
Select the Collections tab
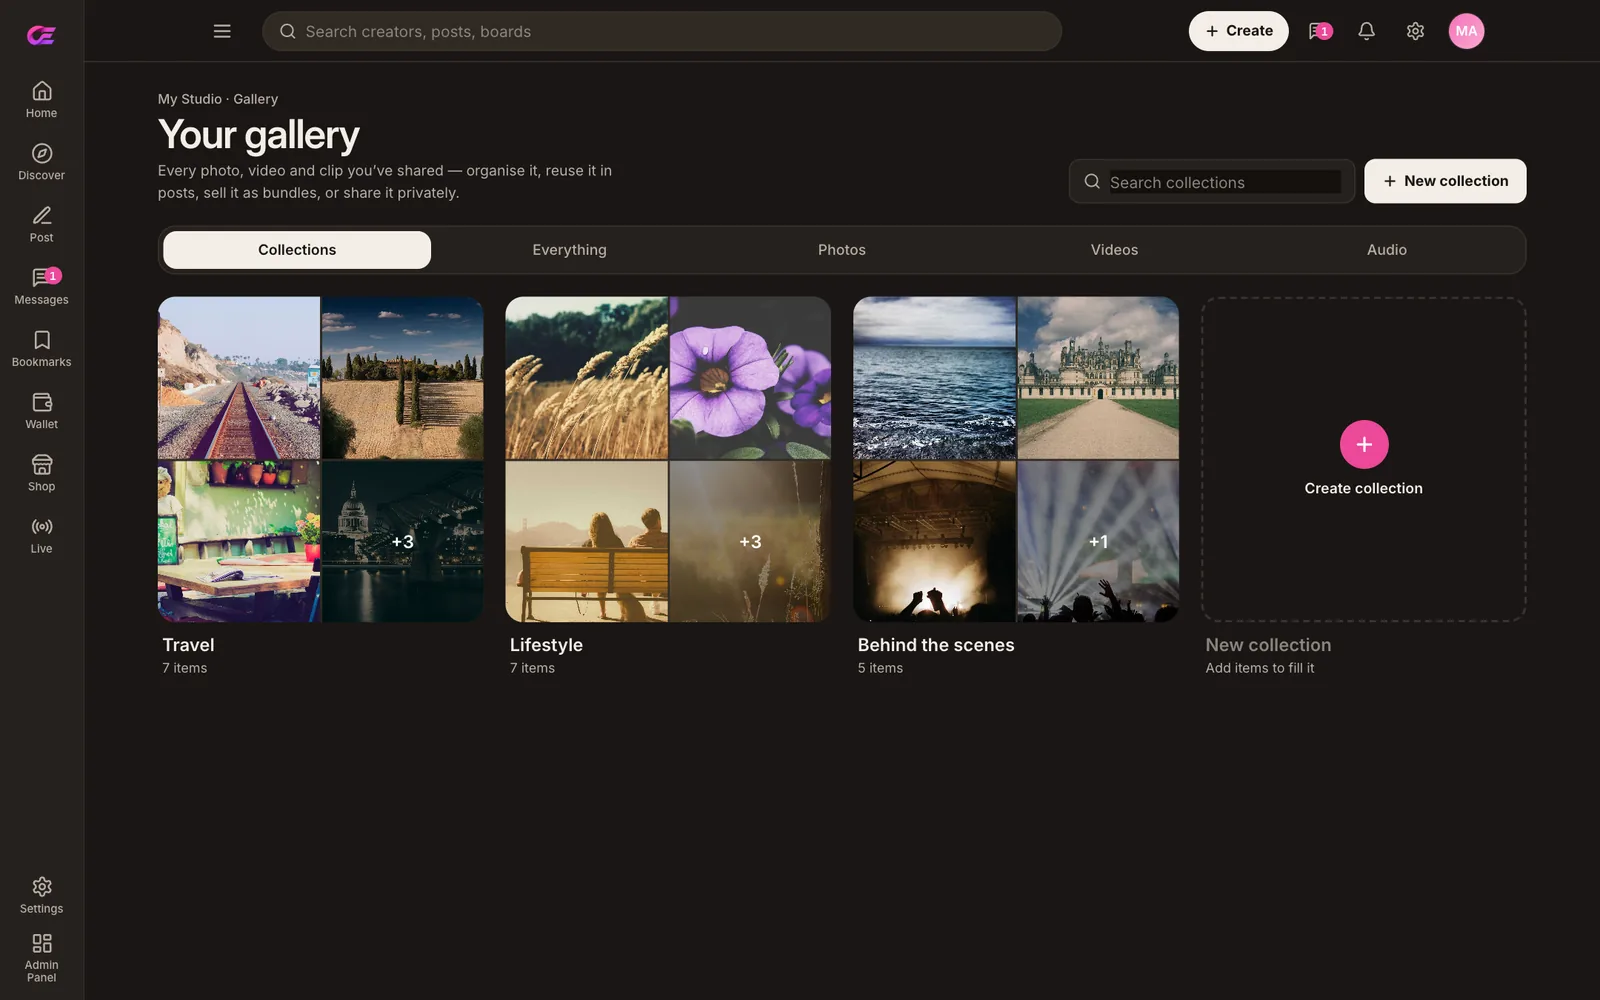point(297,250)
